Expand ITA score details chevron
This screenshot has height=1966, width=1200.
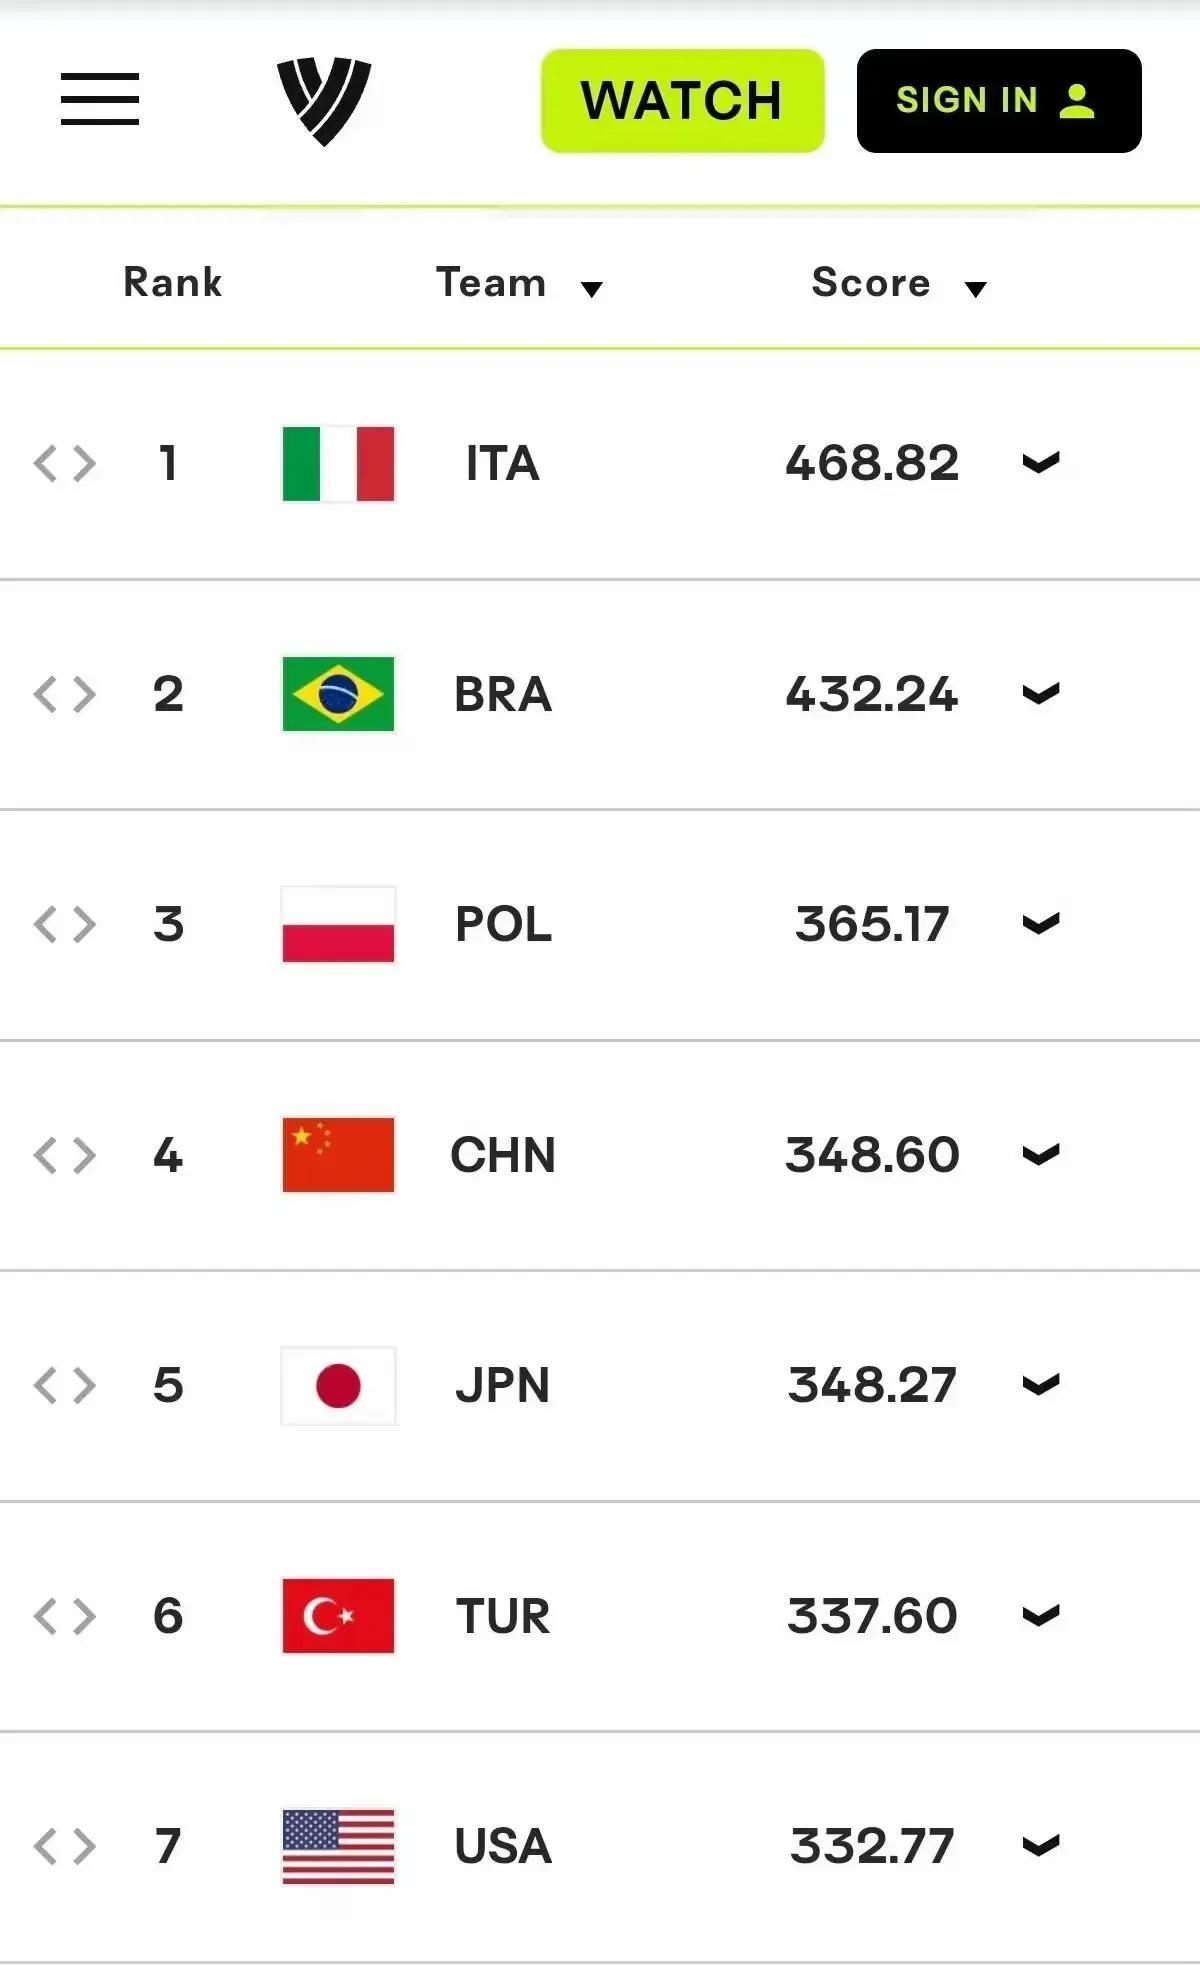pyautogui.click(x=1040, y=463)
